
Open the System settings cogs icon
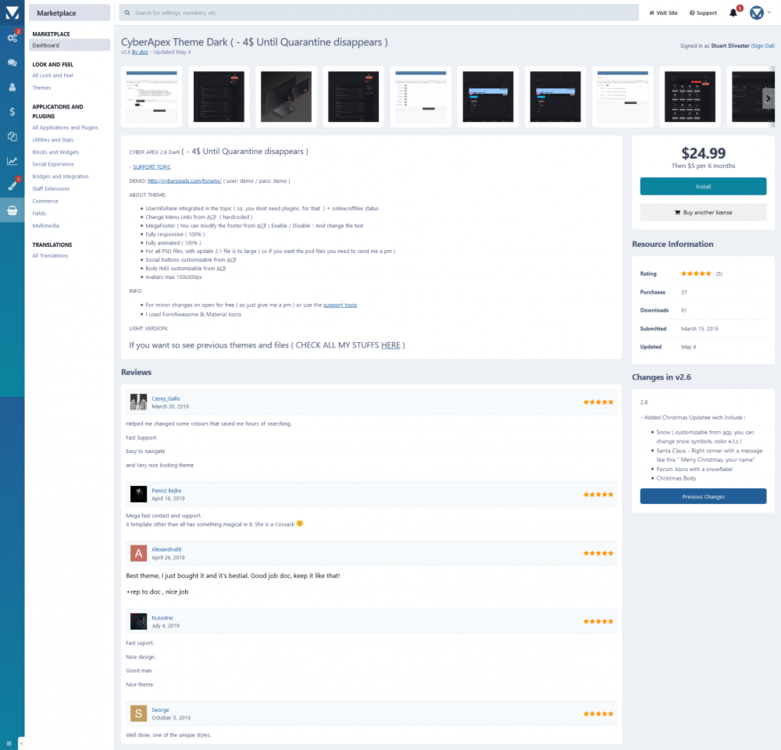tap(12, 37)
